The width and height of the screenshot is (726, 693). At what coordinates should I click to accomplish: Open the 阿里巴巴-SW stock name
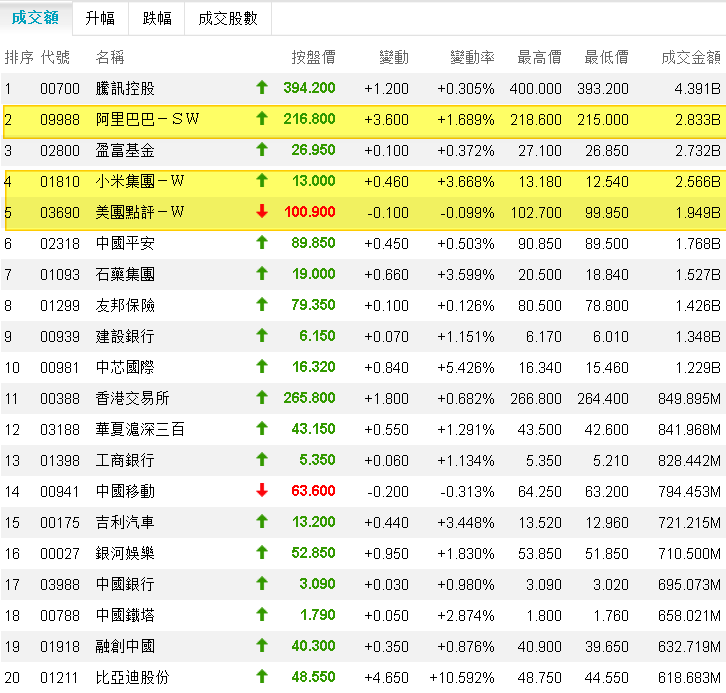coord(147,119)
